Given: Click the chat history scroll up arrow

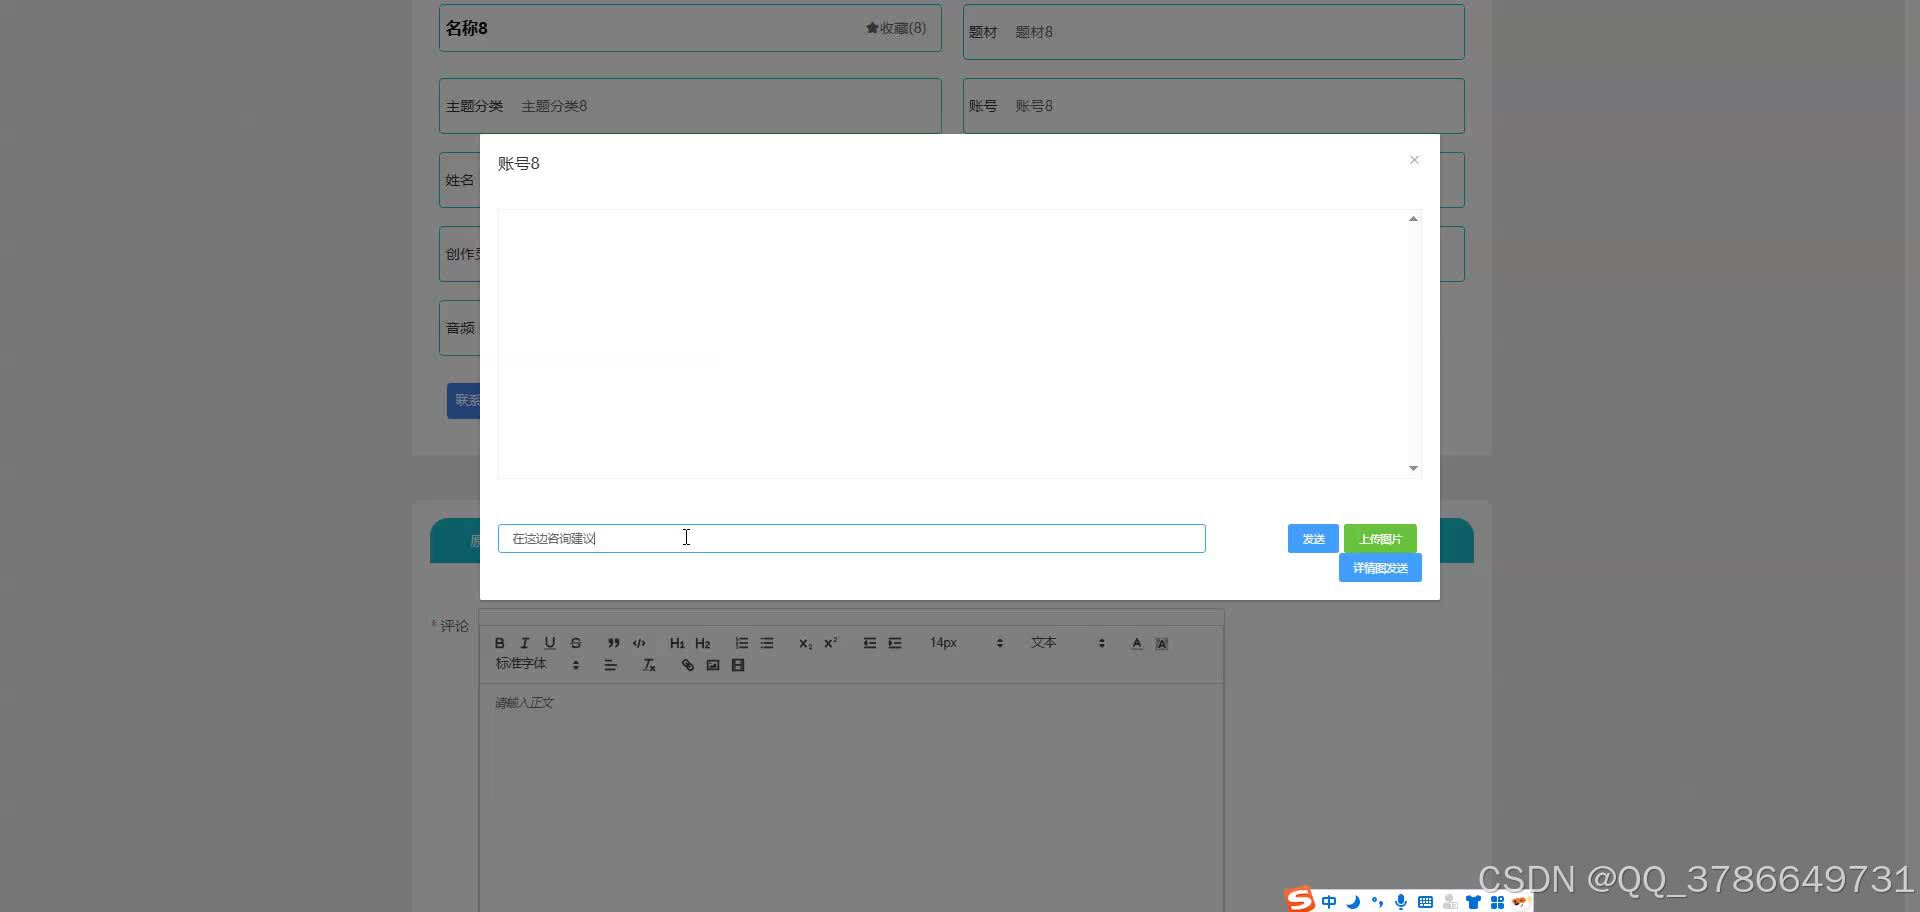Looking at the screenshot, I should point(1413,219).
